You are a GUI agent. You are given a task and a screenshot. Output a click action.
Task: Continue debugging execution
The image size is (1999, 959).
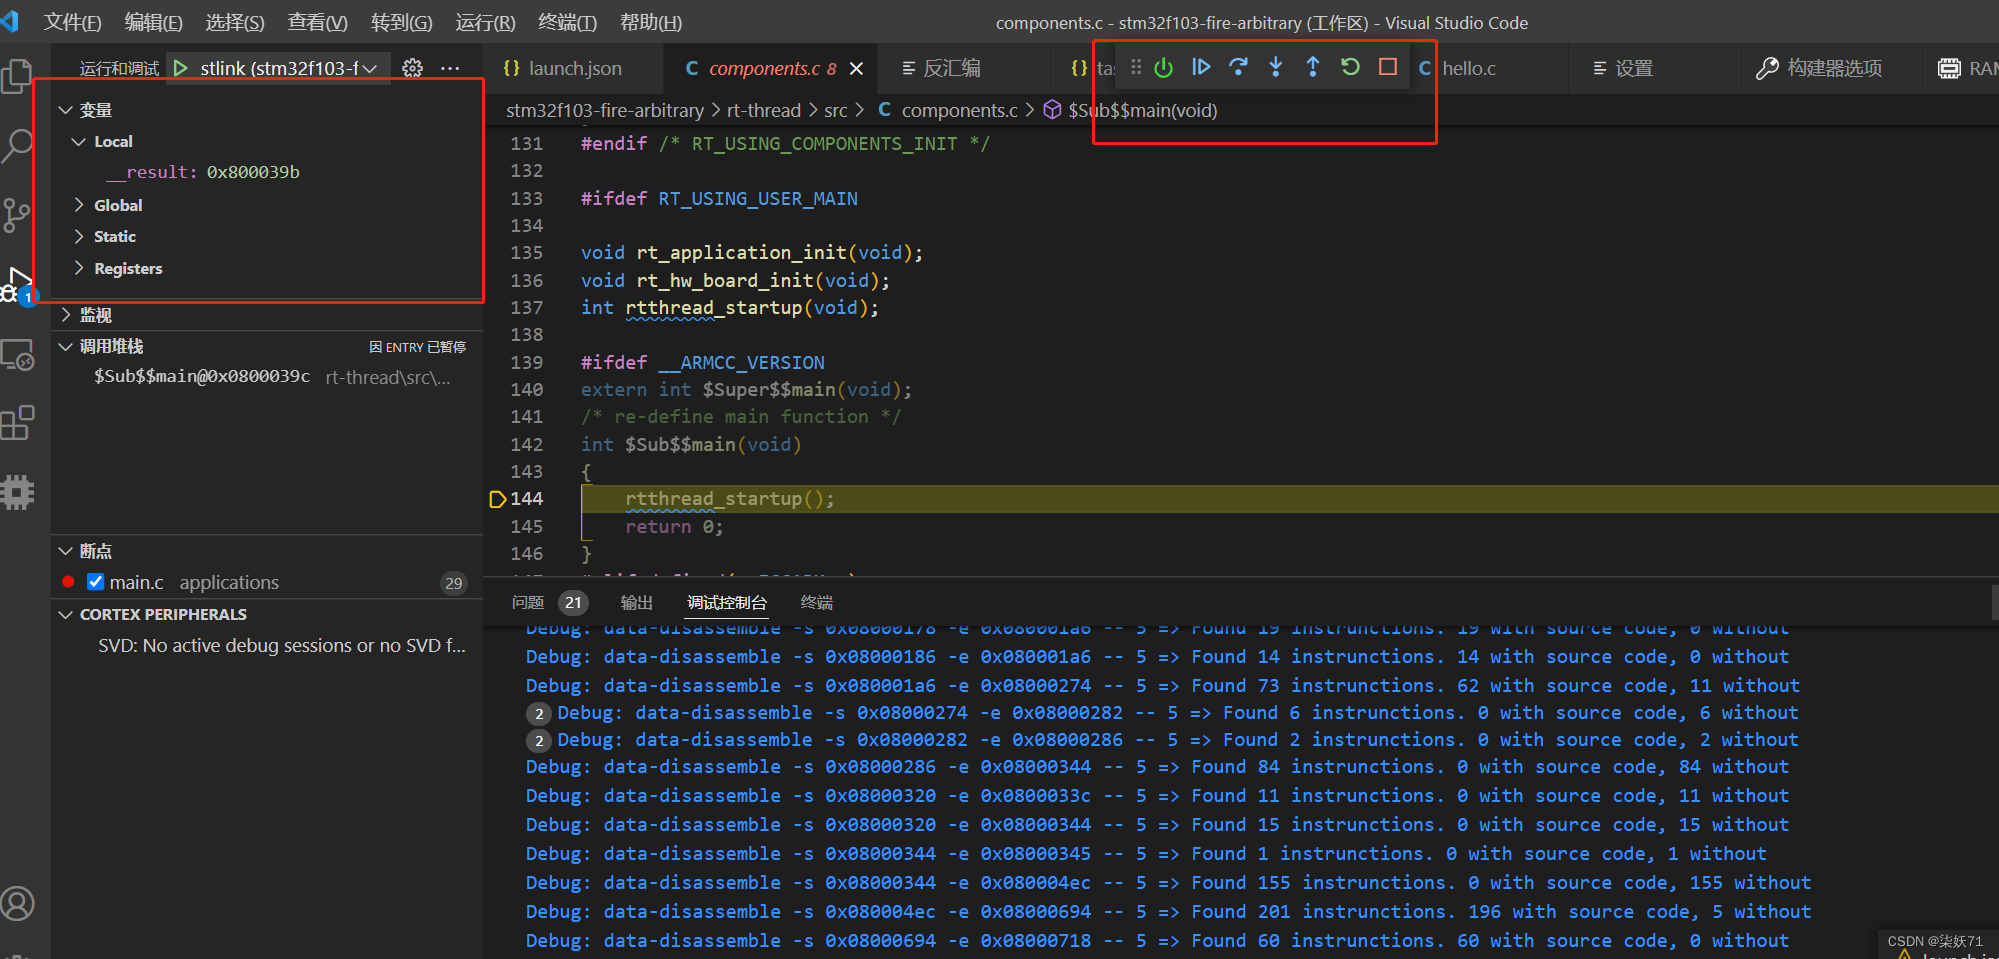click(1201, 67)
